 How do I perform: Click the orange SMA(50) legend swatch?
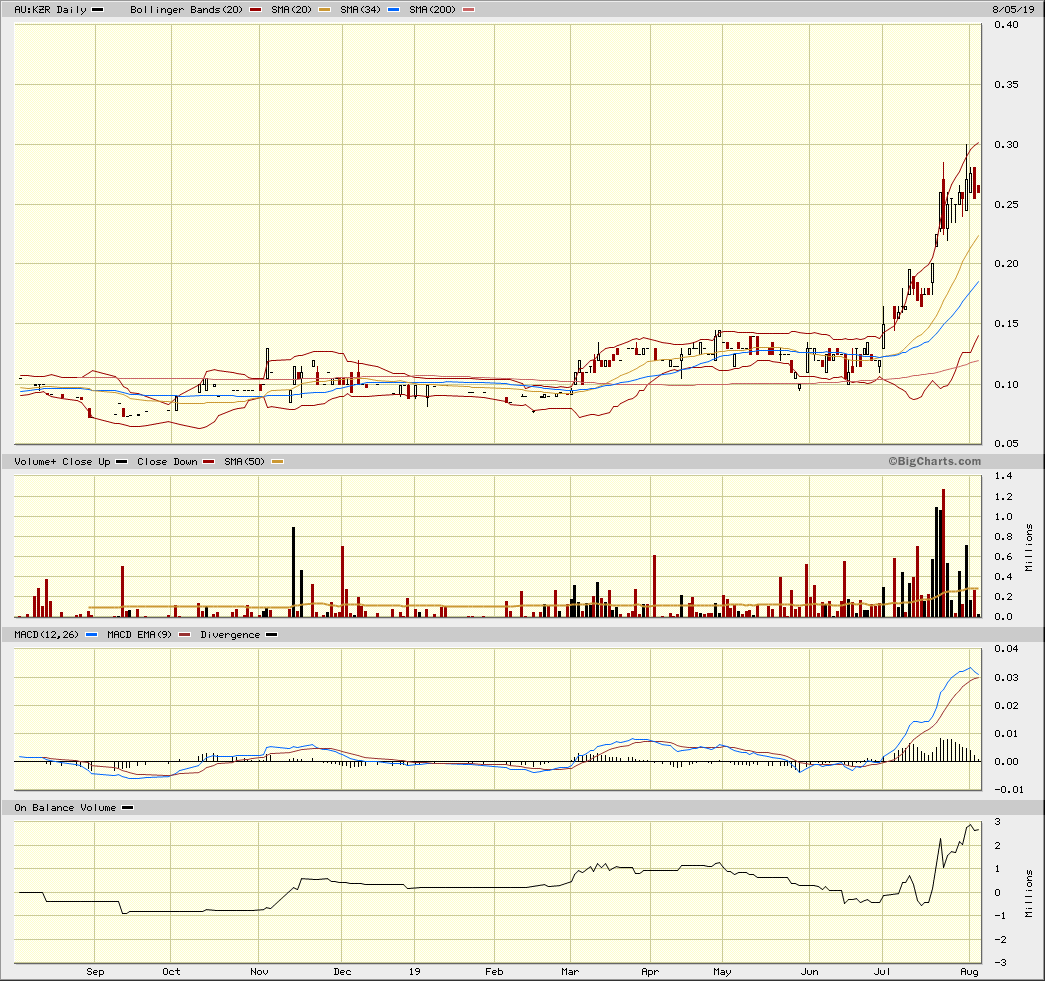tap(278, 462)
